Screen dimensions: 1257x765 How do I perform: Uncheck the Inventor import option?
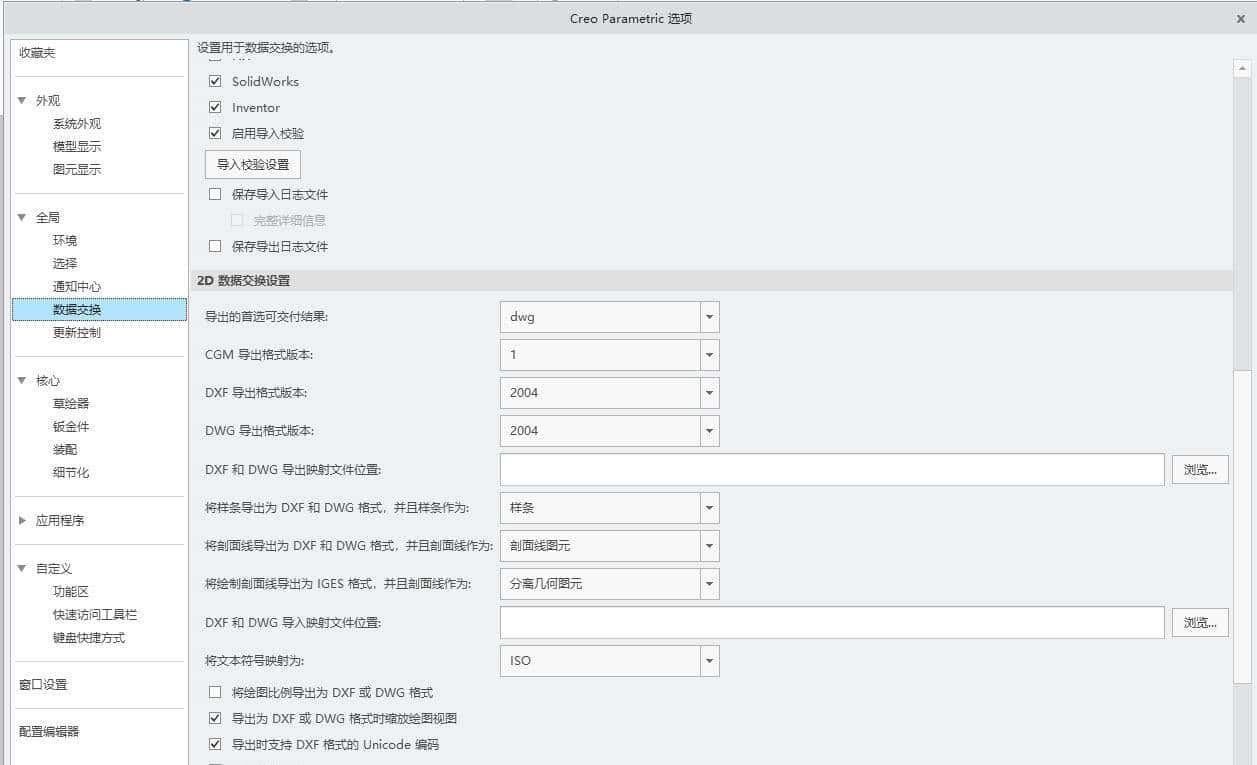(215, 107)
